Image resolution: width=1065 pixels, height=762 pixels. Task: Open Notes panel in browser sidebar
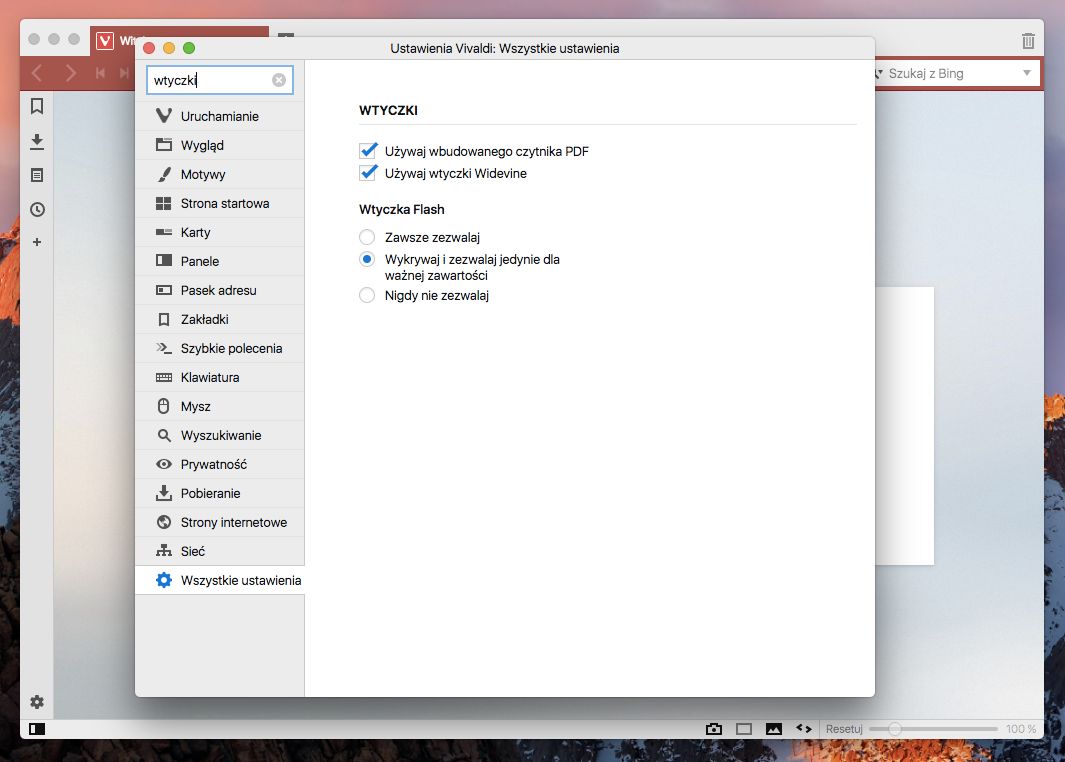[x=37, y=175]
